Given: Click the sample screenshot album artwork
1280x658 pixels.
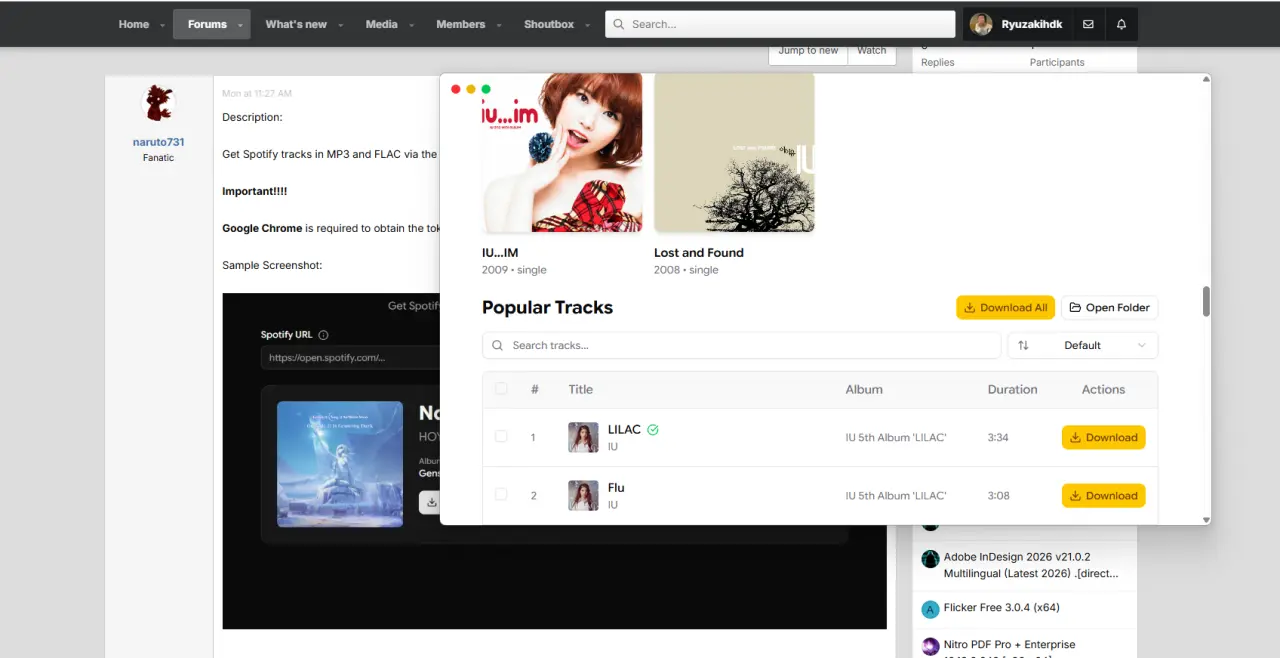Looking at the screenshot, I should (x=340, y=464).
